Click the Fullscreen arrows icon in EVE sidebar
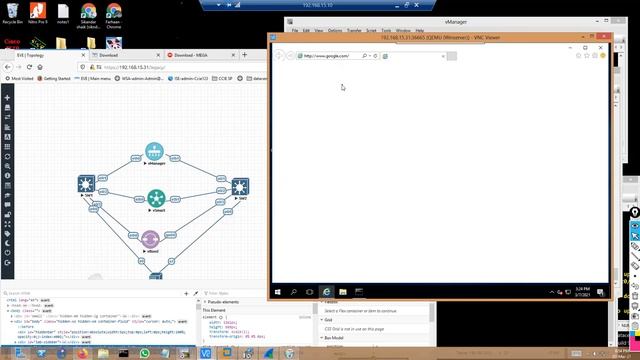Viewport: 640px width, 360px height. click(x=7, y=224)
